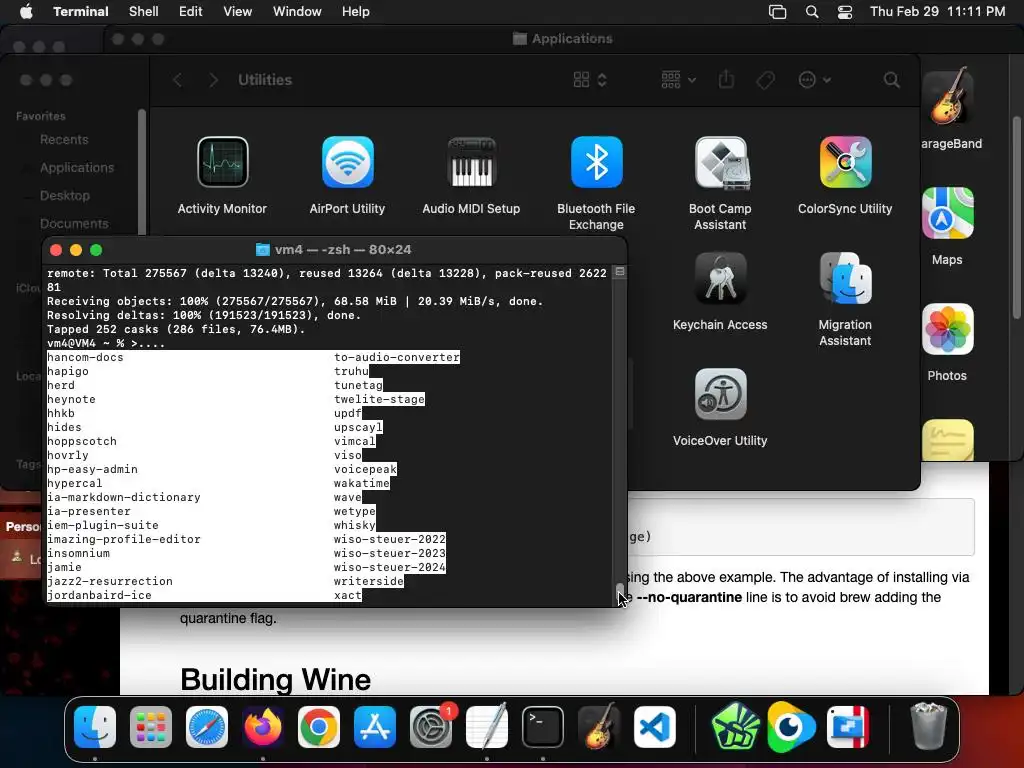Open the group-by dropdown in Finder toolbar

point(679,80)
